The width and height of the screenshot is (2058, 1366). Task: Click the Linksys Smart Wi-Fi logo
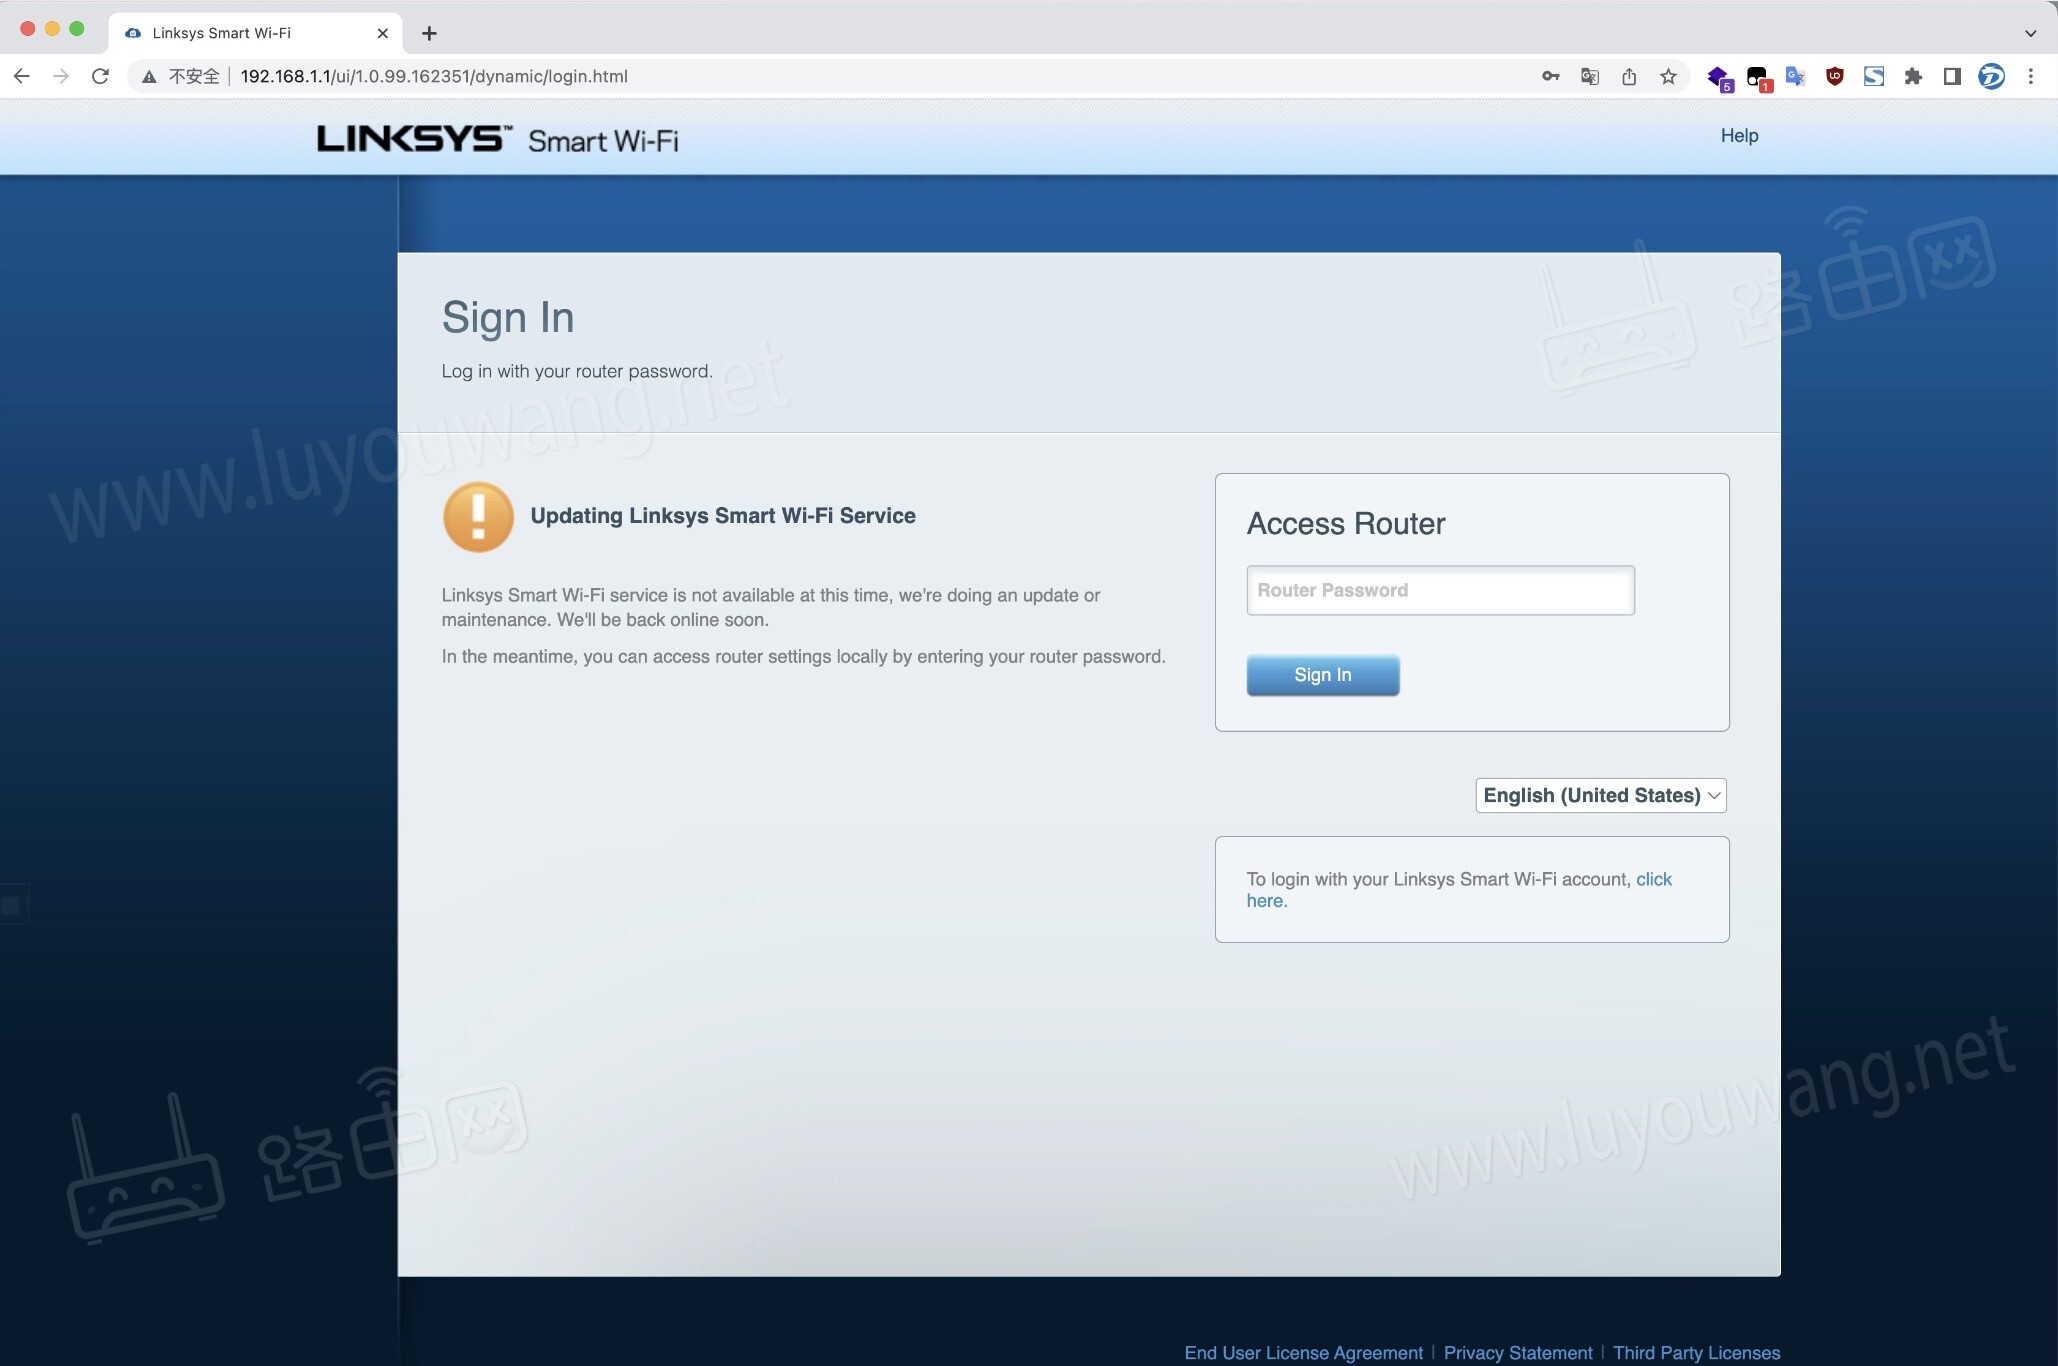pos(497,139)
